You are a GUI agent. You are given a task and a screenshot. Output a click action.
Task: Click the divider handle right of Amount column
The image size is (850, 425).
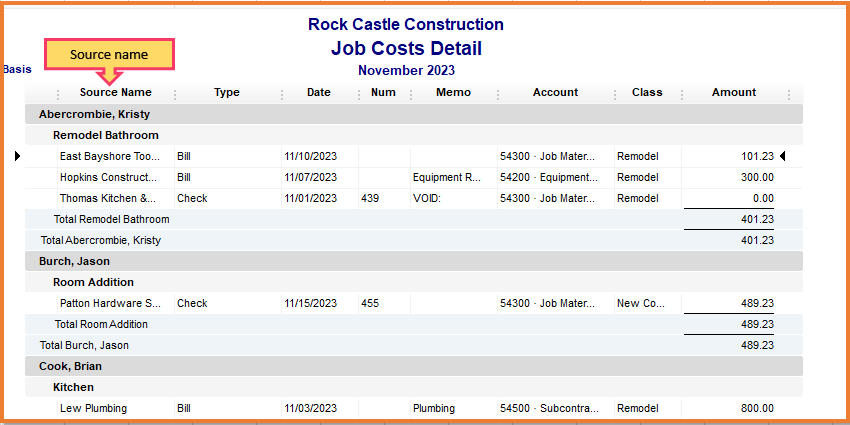tap(789, 93)
